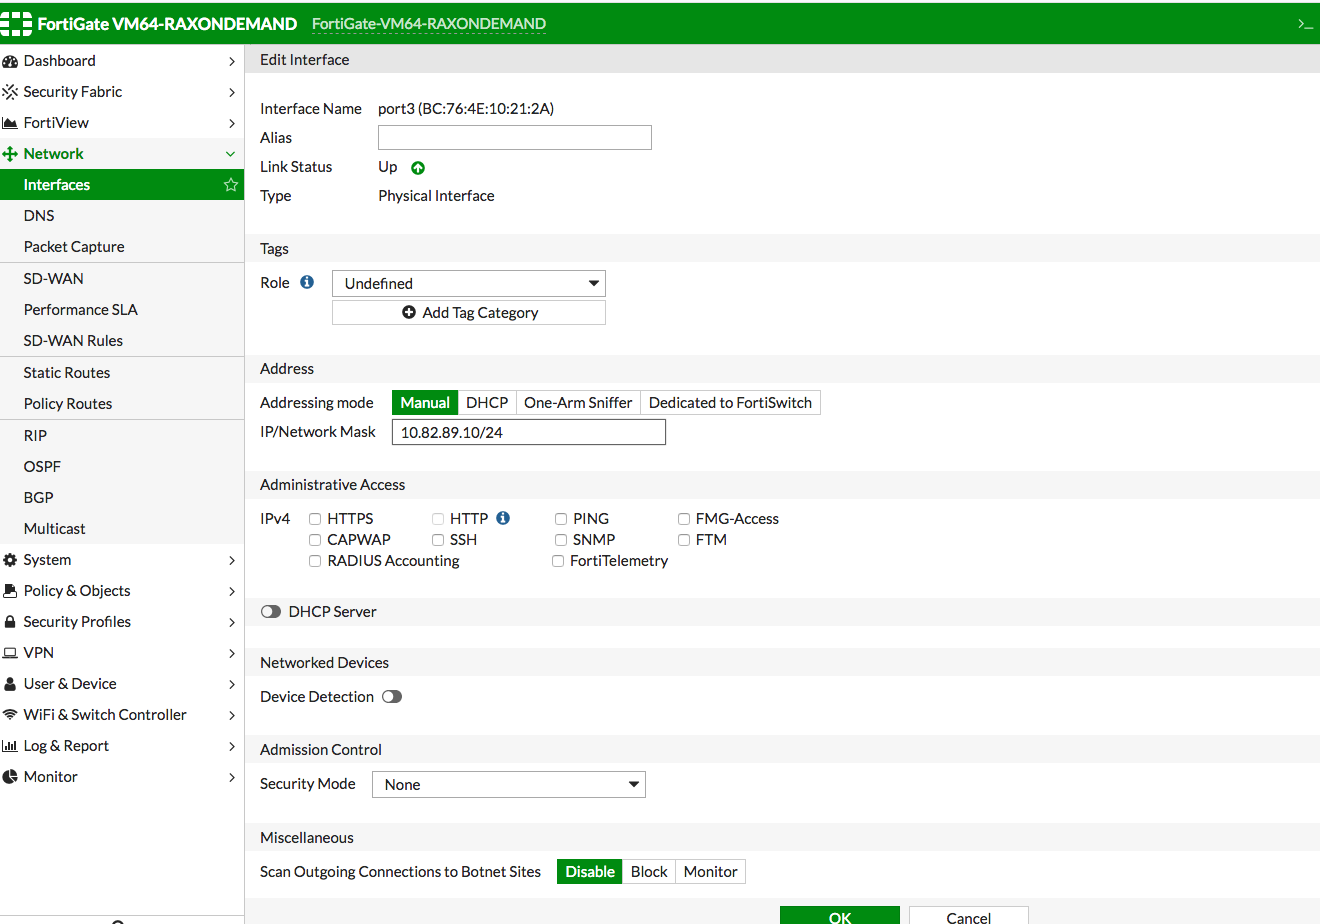Click the Dashboard gauge icon
The image size is (1320, 924).
tap(10, 61)
